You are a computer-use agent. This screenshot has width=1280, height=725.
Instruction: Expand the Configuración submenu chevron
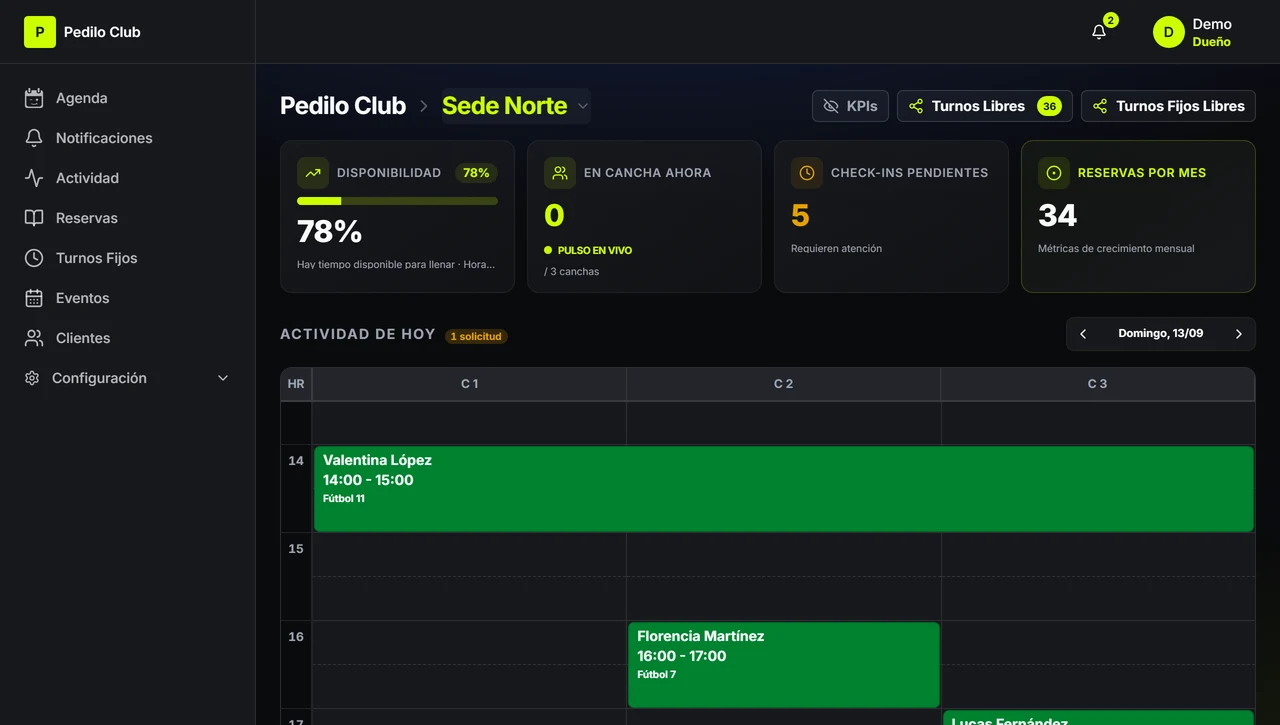point(223,378)
